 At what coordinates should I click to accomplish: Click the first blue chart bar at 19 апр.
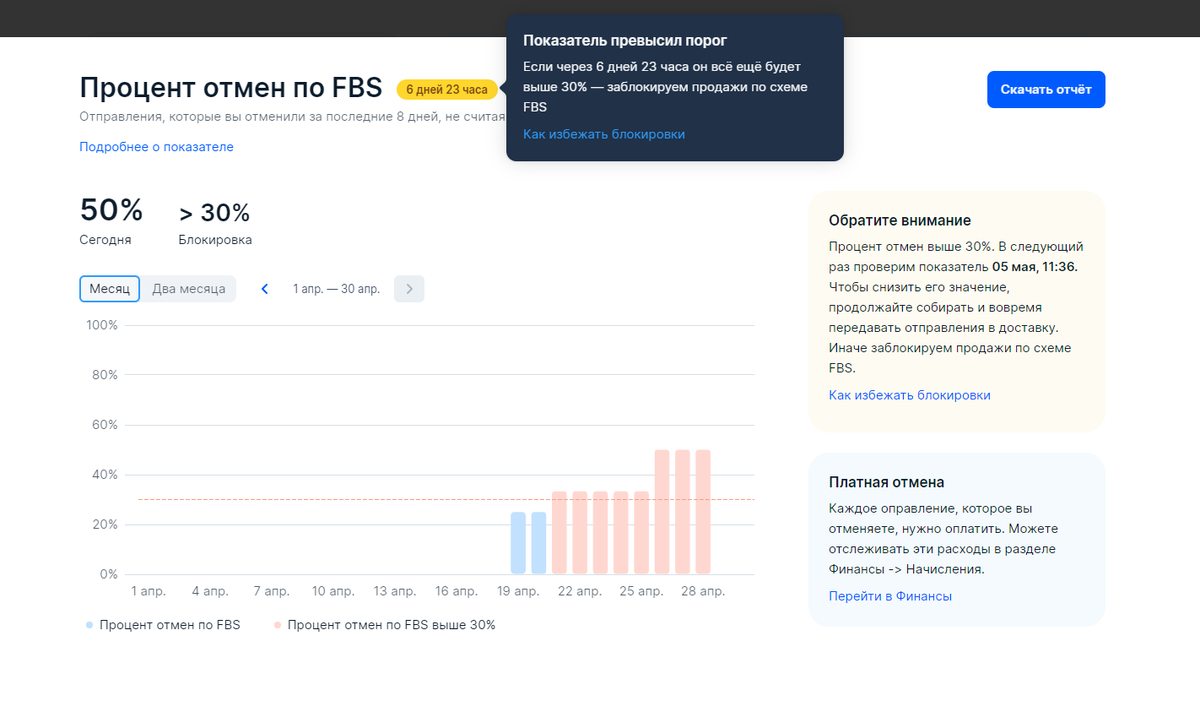coord(518,543)
